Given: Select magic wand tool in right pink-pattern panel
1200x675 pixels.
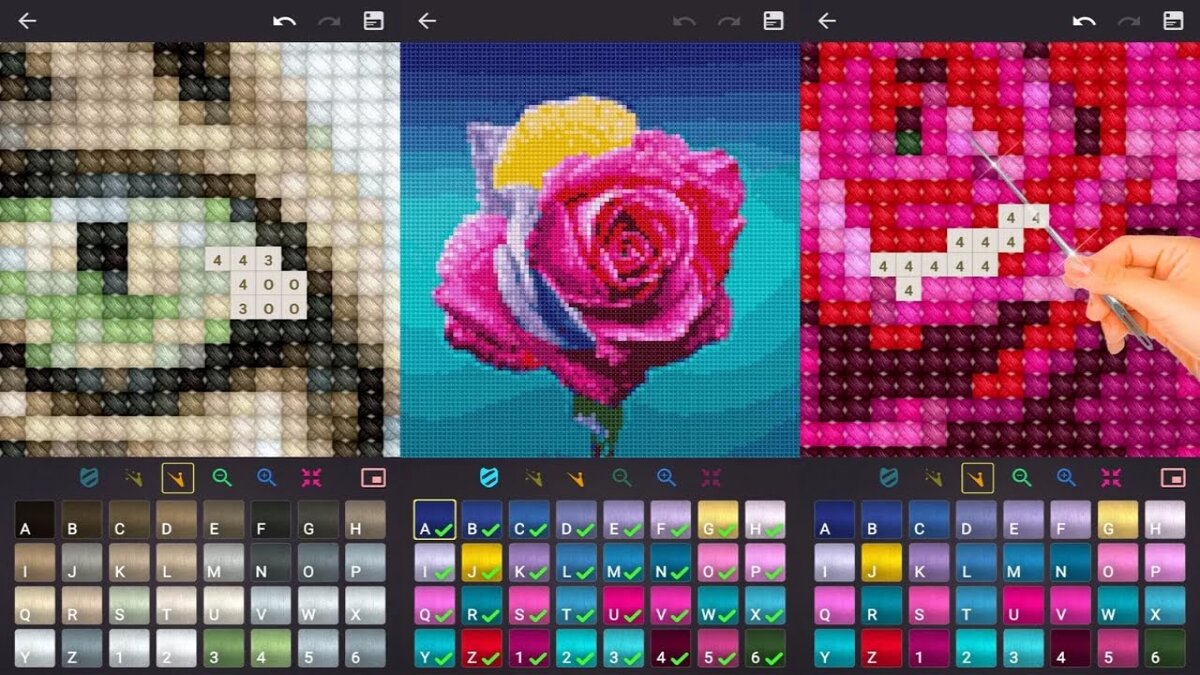Looking at the screenshot, I should pyautogui.click(x=933, y=478).
